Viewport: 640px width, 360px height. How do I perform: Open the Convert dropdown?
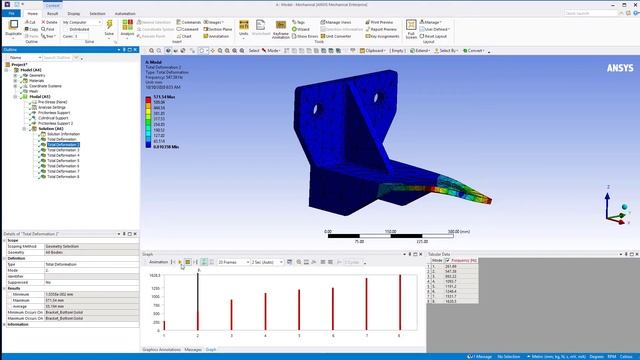click(473, 51)
